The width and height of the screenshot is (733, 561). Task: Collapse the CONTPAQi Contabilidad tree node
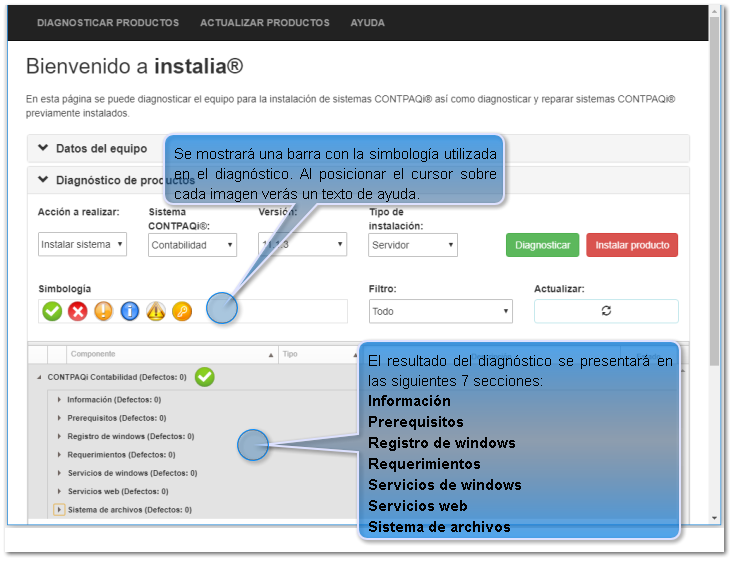coord(39,377)
